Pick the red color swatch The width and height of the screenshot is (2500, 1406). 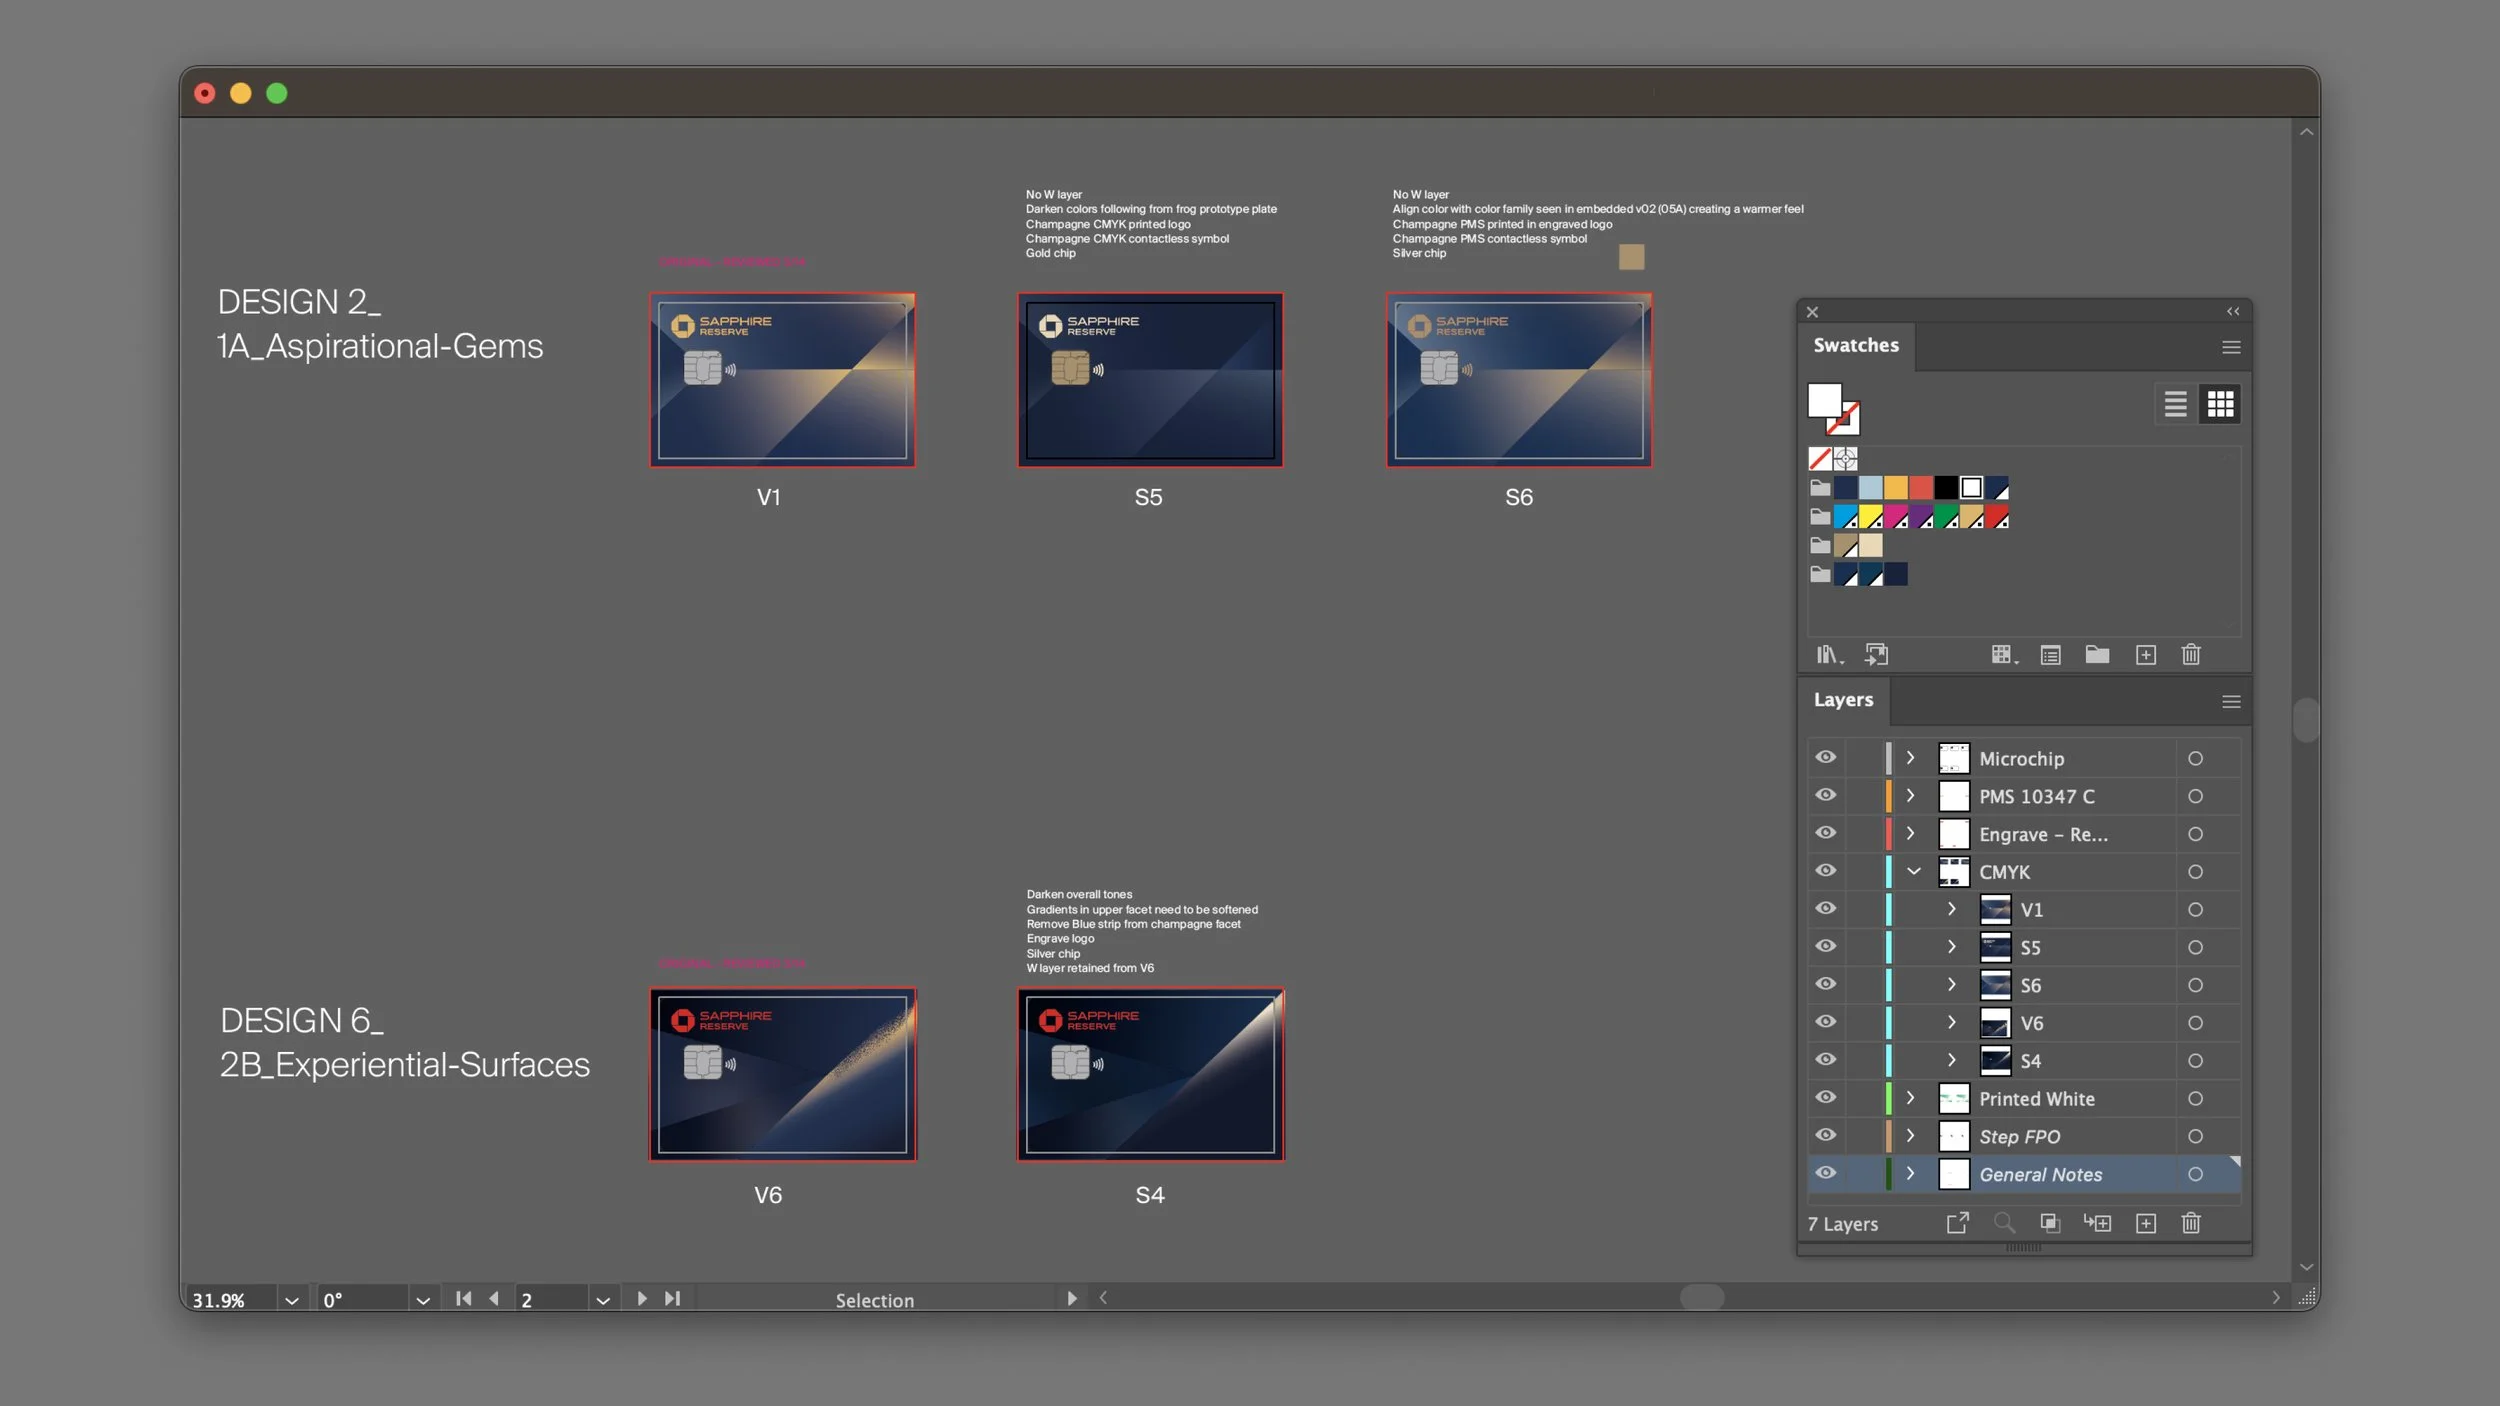point(1920,488)
